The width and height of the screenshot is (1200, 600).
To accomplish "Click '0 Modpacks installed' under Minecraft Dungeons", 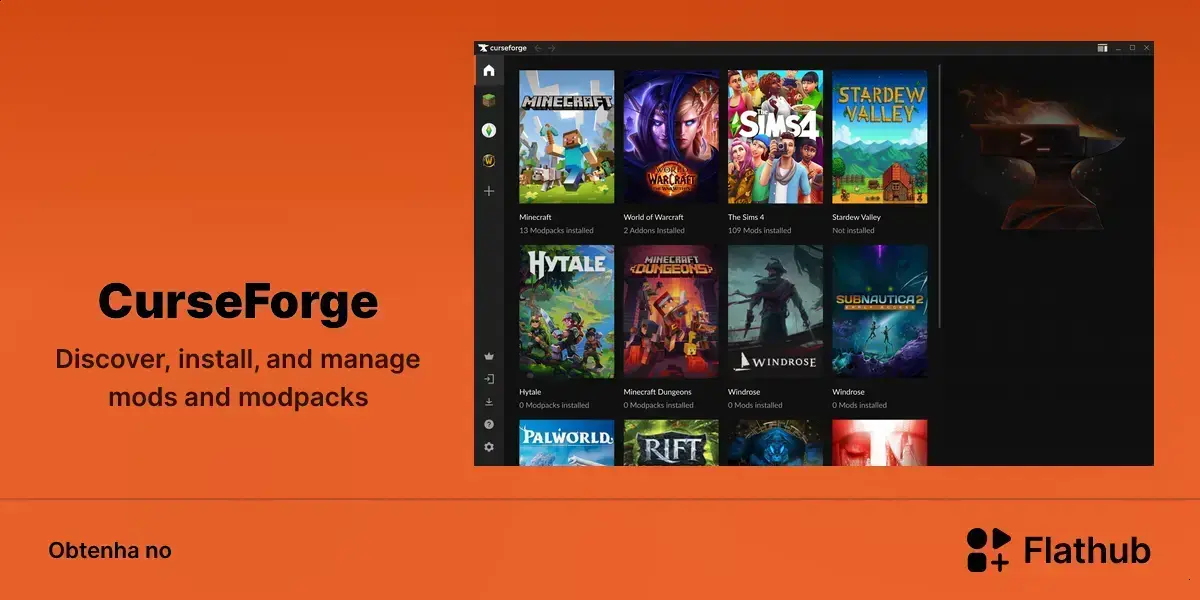I will coord(658,405).
